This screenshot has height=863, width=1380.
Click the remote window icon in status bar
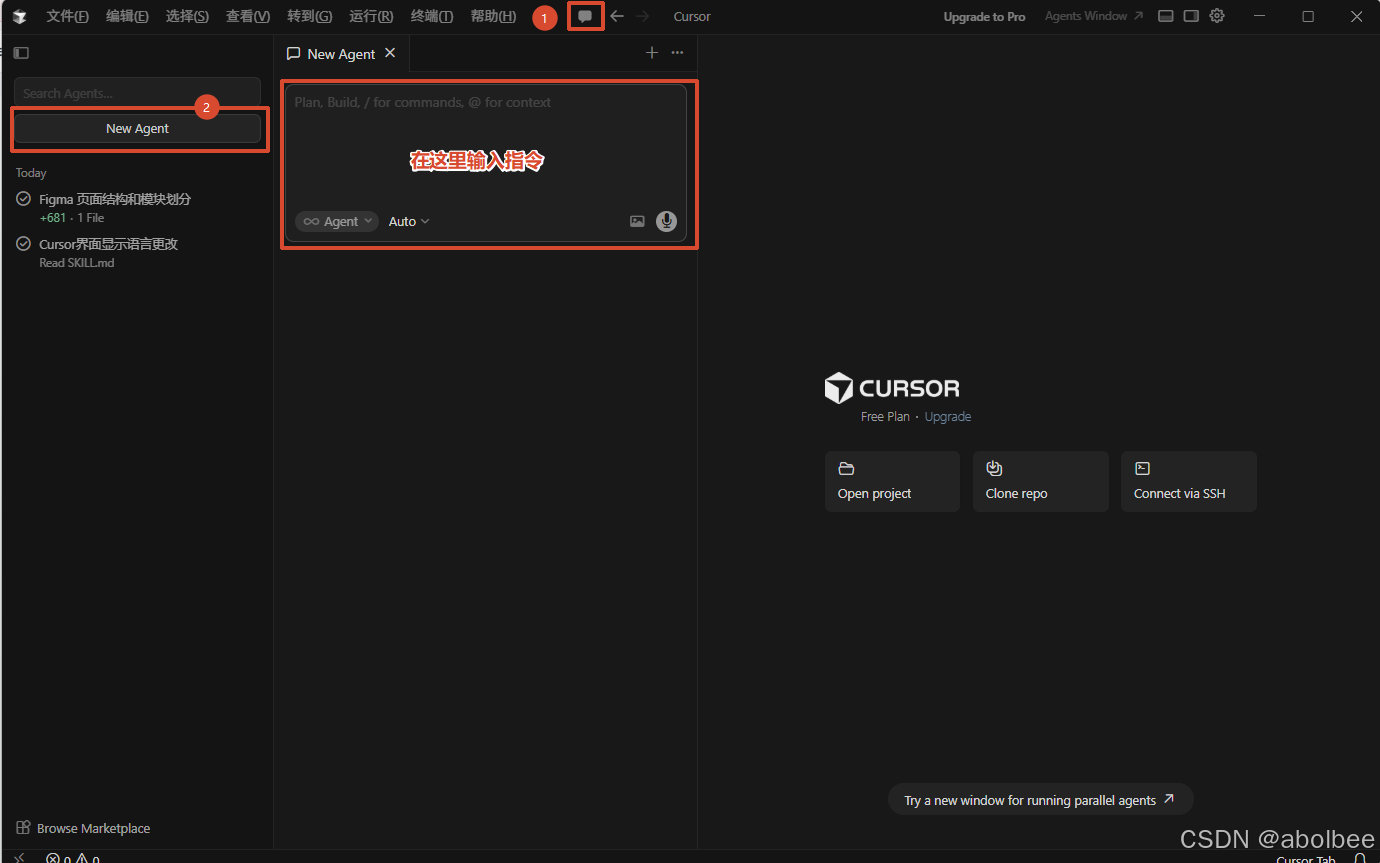(19, 858)
